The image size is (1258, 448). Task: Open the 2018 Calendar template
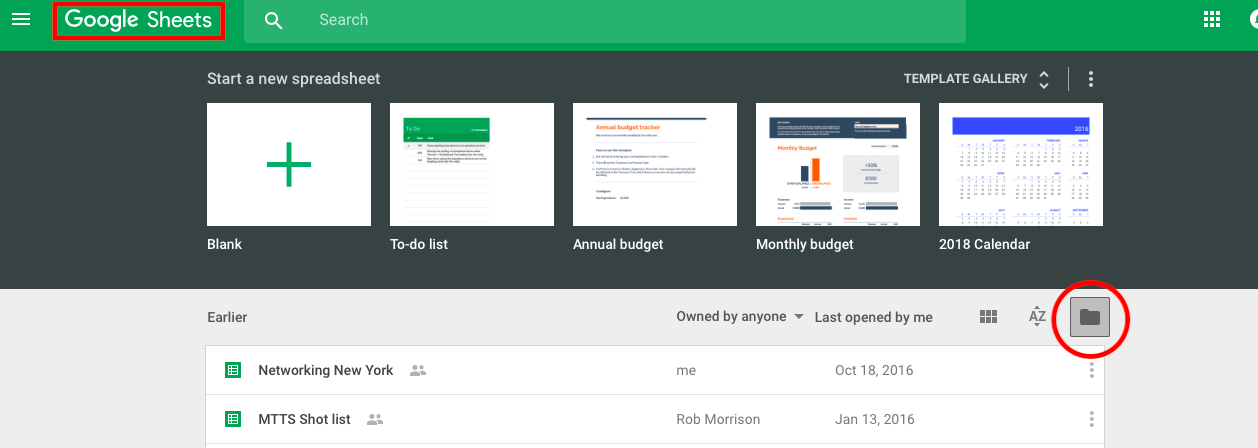1021,164
